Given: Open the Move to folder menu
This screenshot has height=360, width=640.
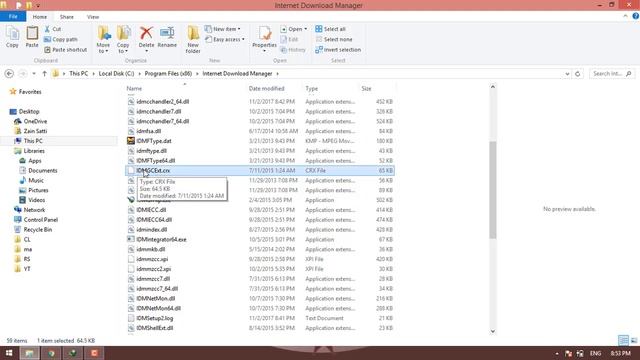Looking at the screenshot, I should [103, 40].
